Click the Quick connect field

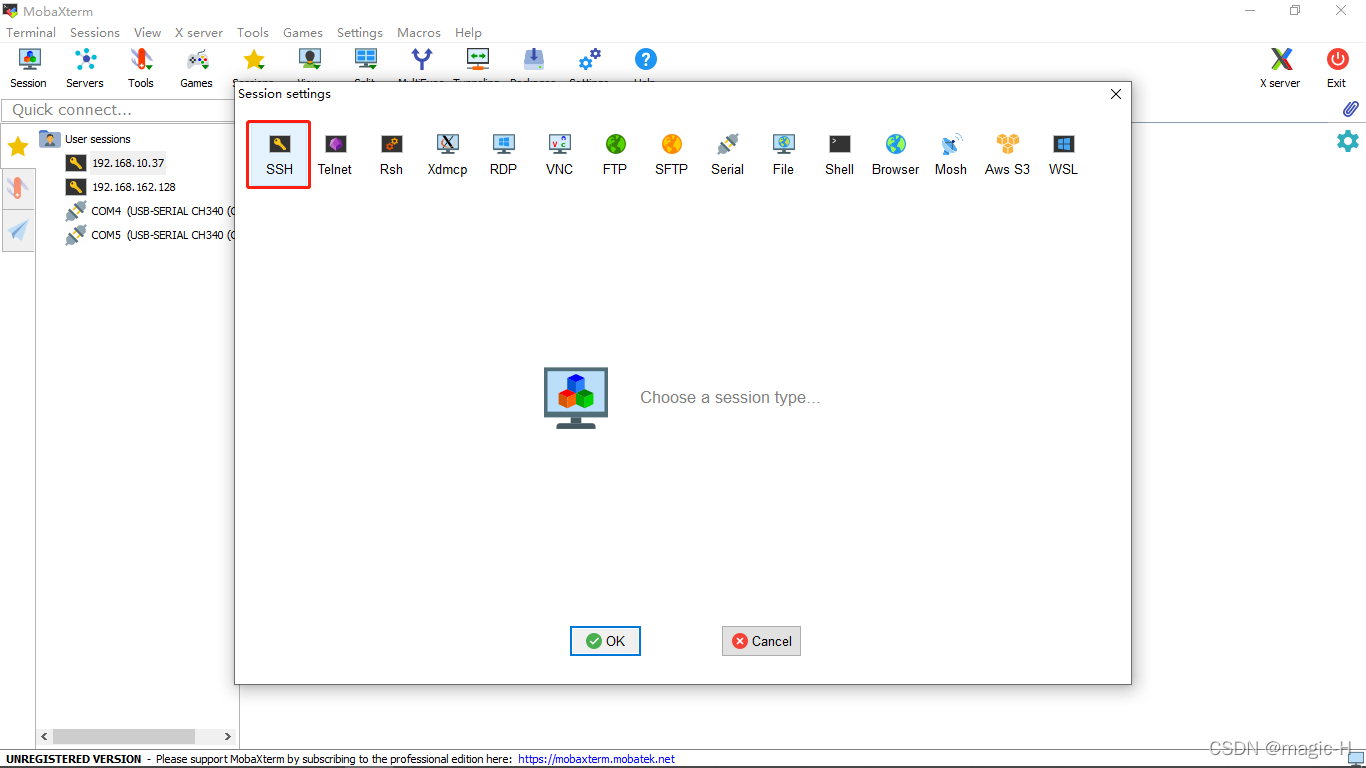click(x=120, y=110)
